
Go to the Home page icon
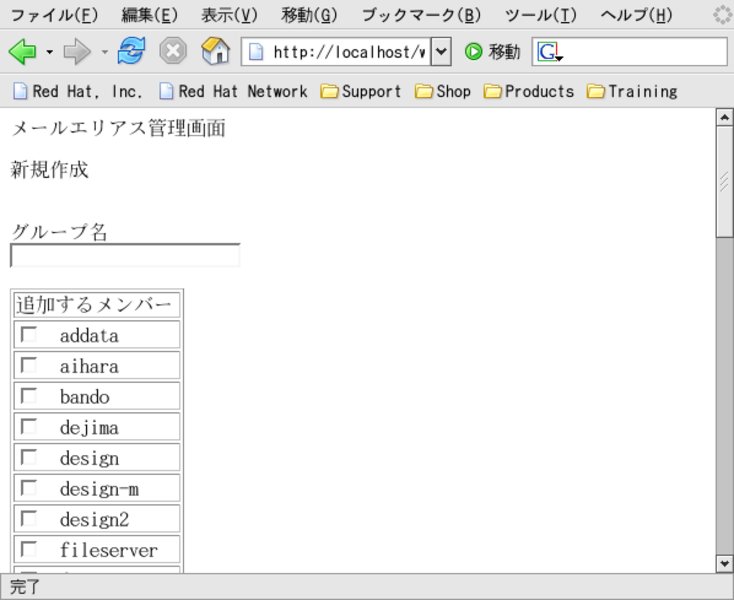click(x=215, y=52)
